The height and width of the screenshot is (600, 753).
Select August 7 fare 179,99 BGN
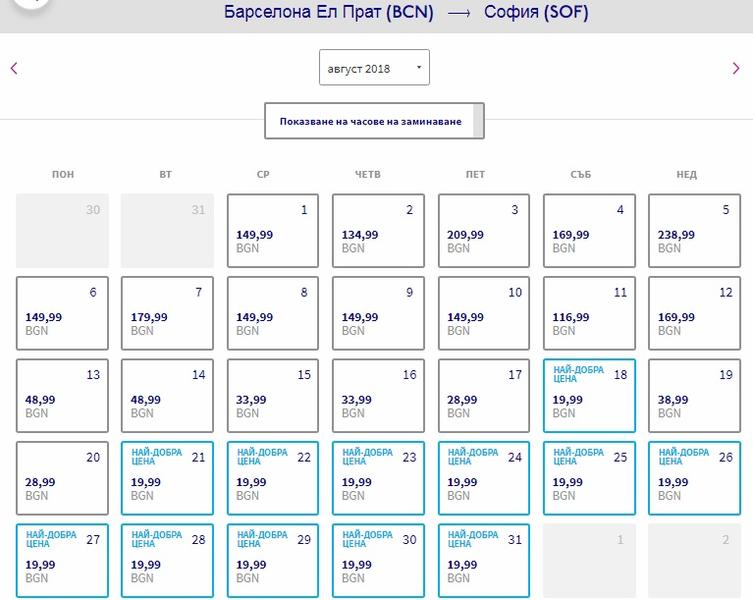(167, 313)
